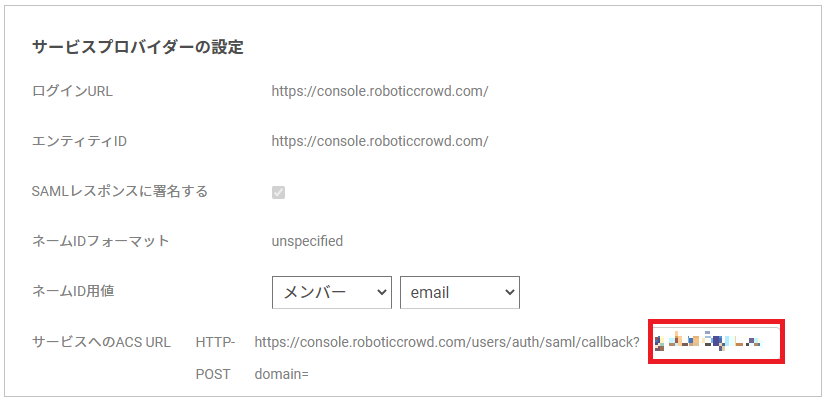The height and width of the screenshot is (402, 825).
Task: Click the エンティティID label
Action: pos(79,142)
